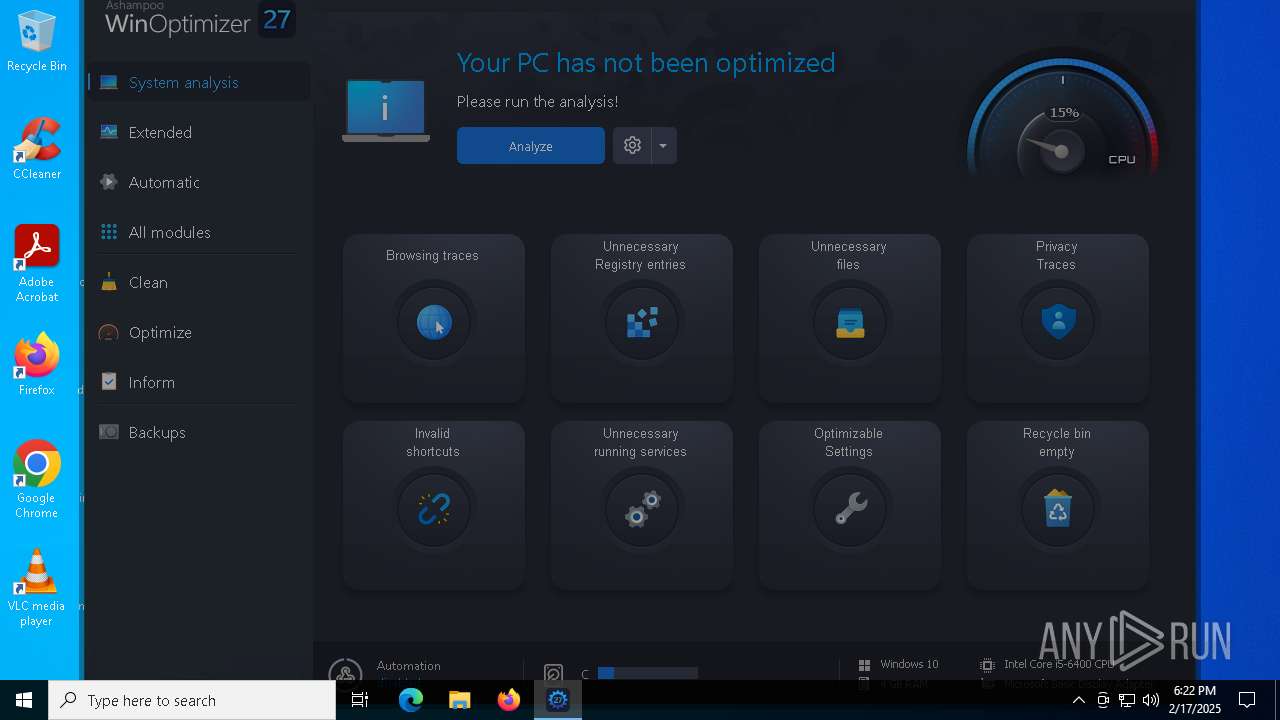The height and width of the screenshot is (720, 1280).
Task: Click the drive C usage bar
Action: [x=647, y=673]
